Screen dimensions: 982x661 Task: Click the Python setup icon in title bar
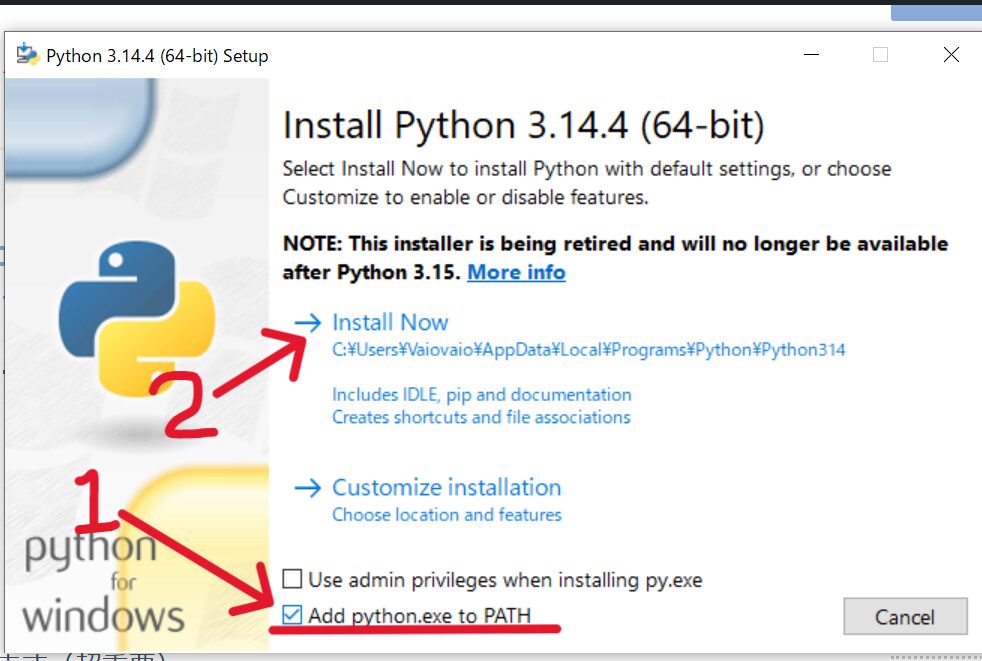(x=27, y=55)
